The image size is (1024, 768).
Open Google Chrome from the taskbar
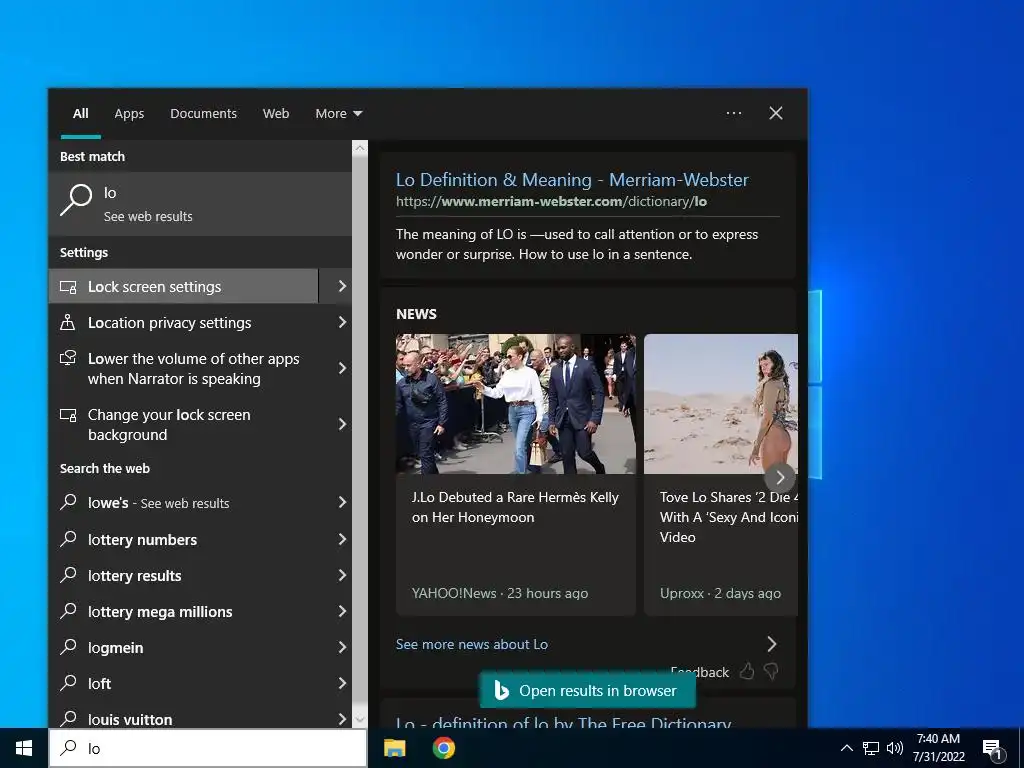coord(443,748)
